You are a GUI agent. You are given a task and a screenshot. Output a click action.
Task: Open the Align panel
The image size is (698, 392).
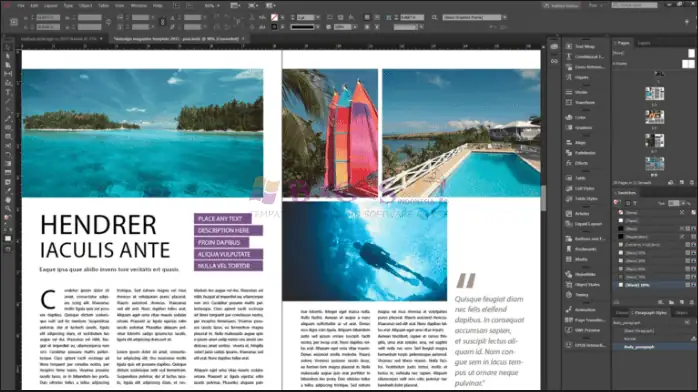point(576,143)
